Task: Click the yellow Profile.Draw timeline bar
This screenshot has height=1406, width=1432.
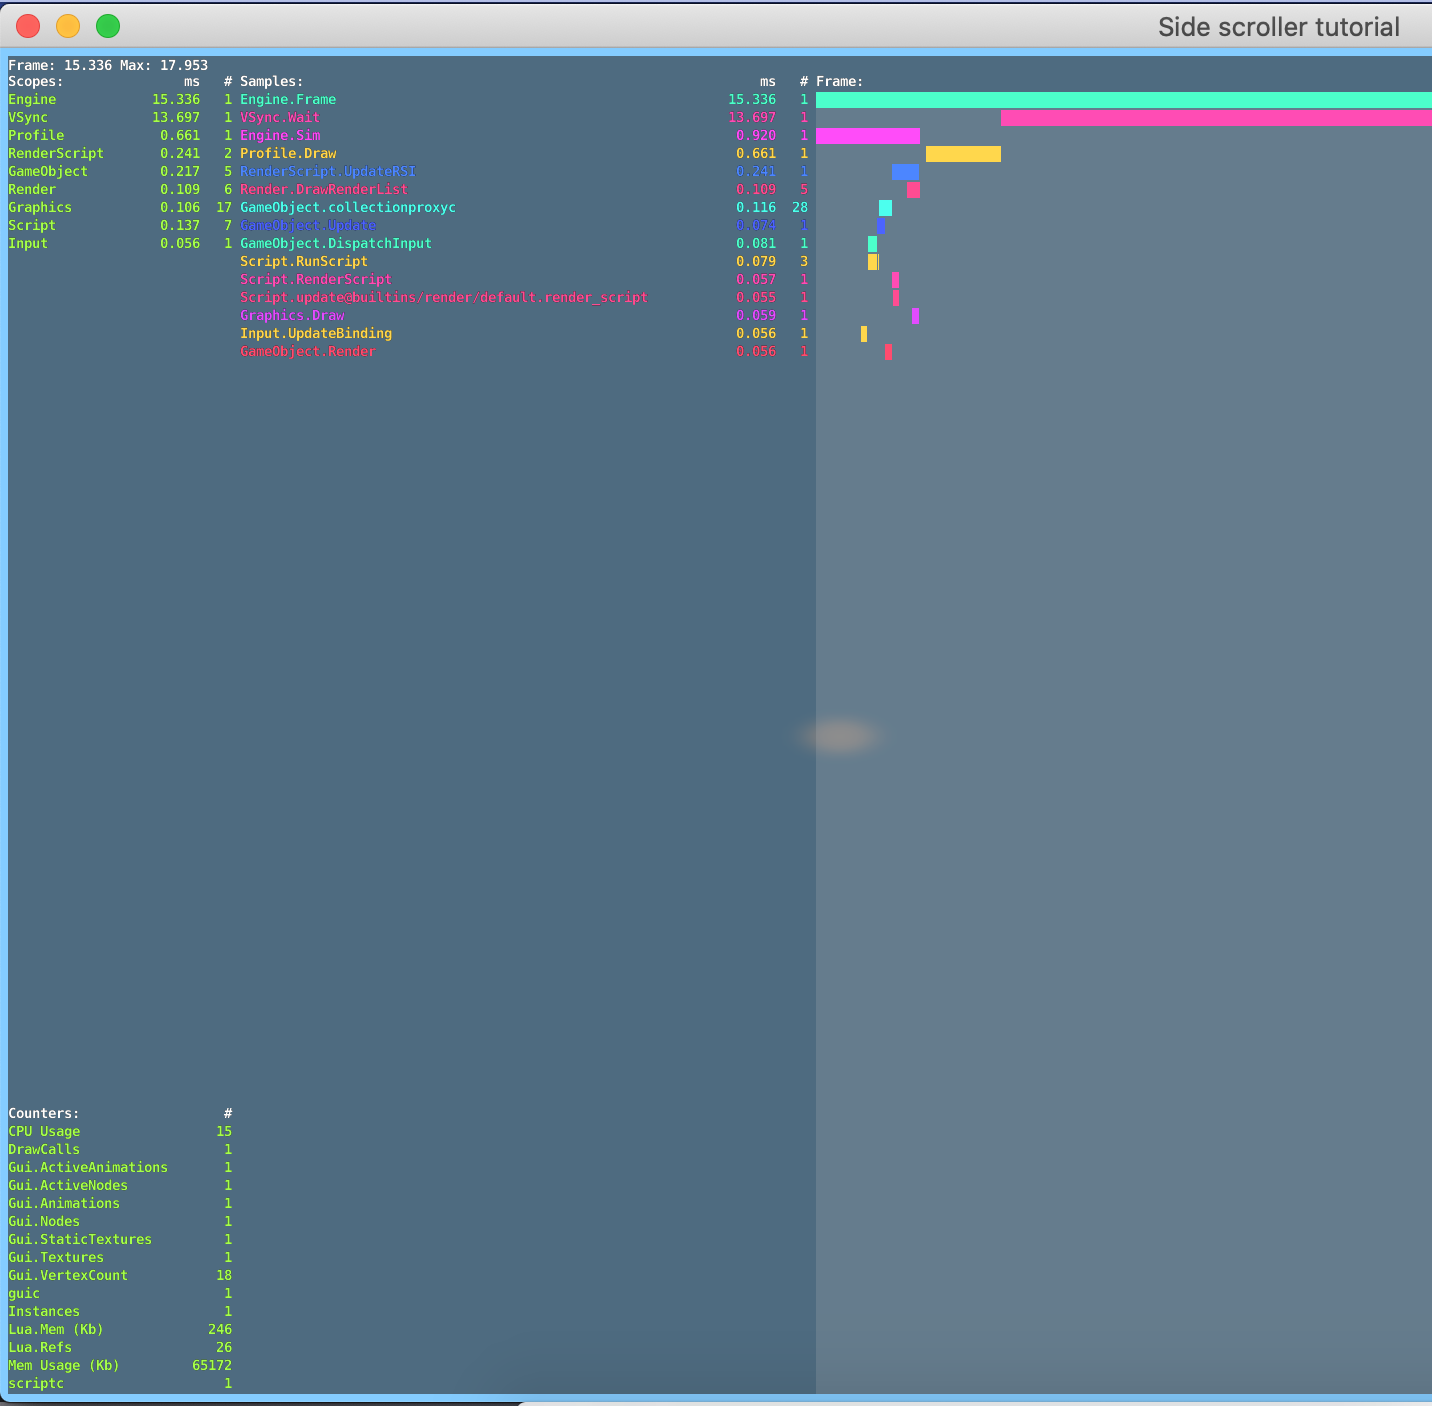Action: 963,154
